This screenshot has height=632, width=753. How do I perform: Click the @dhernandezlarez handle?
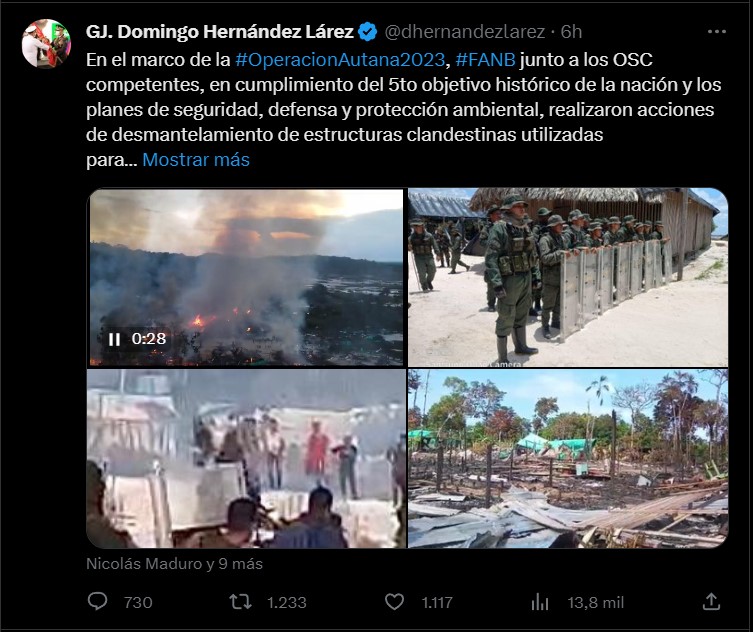[x=464, y=32]
